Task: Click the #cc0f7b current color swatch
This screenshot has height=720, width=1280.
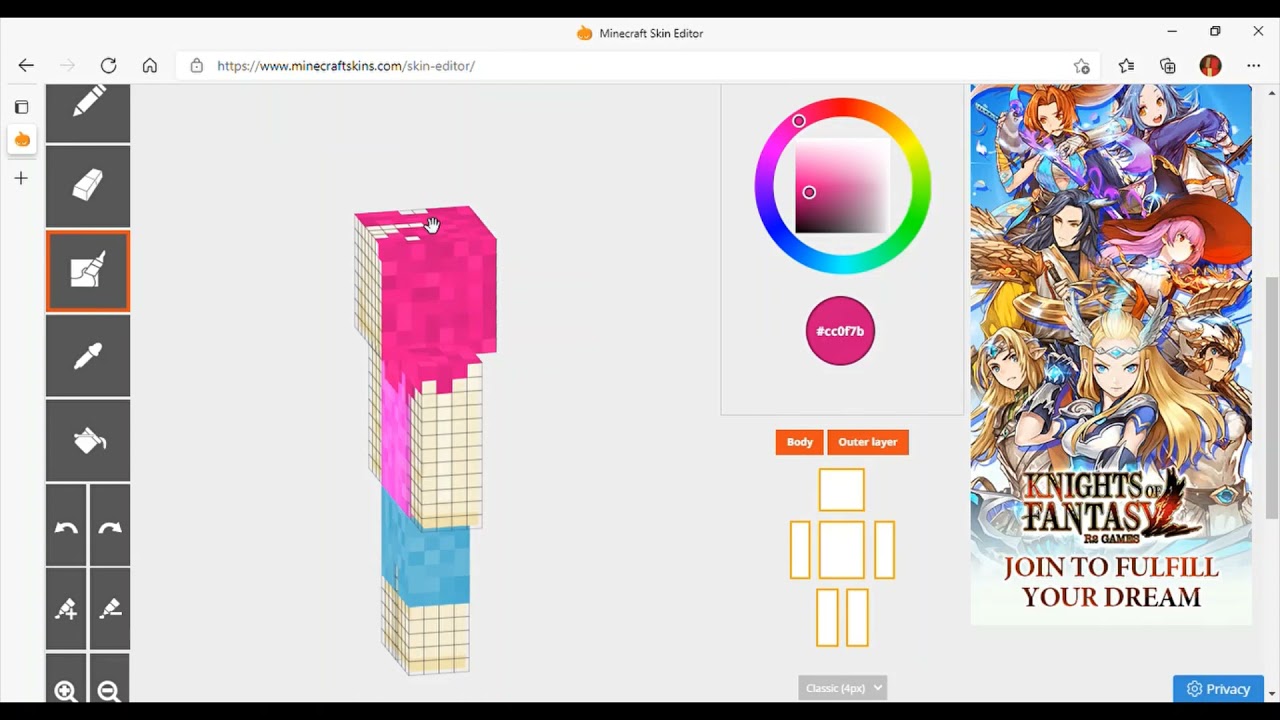Action: pyautogui.click(x=841, y=331)
